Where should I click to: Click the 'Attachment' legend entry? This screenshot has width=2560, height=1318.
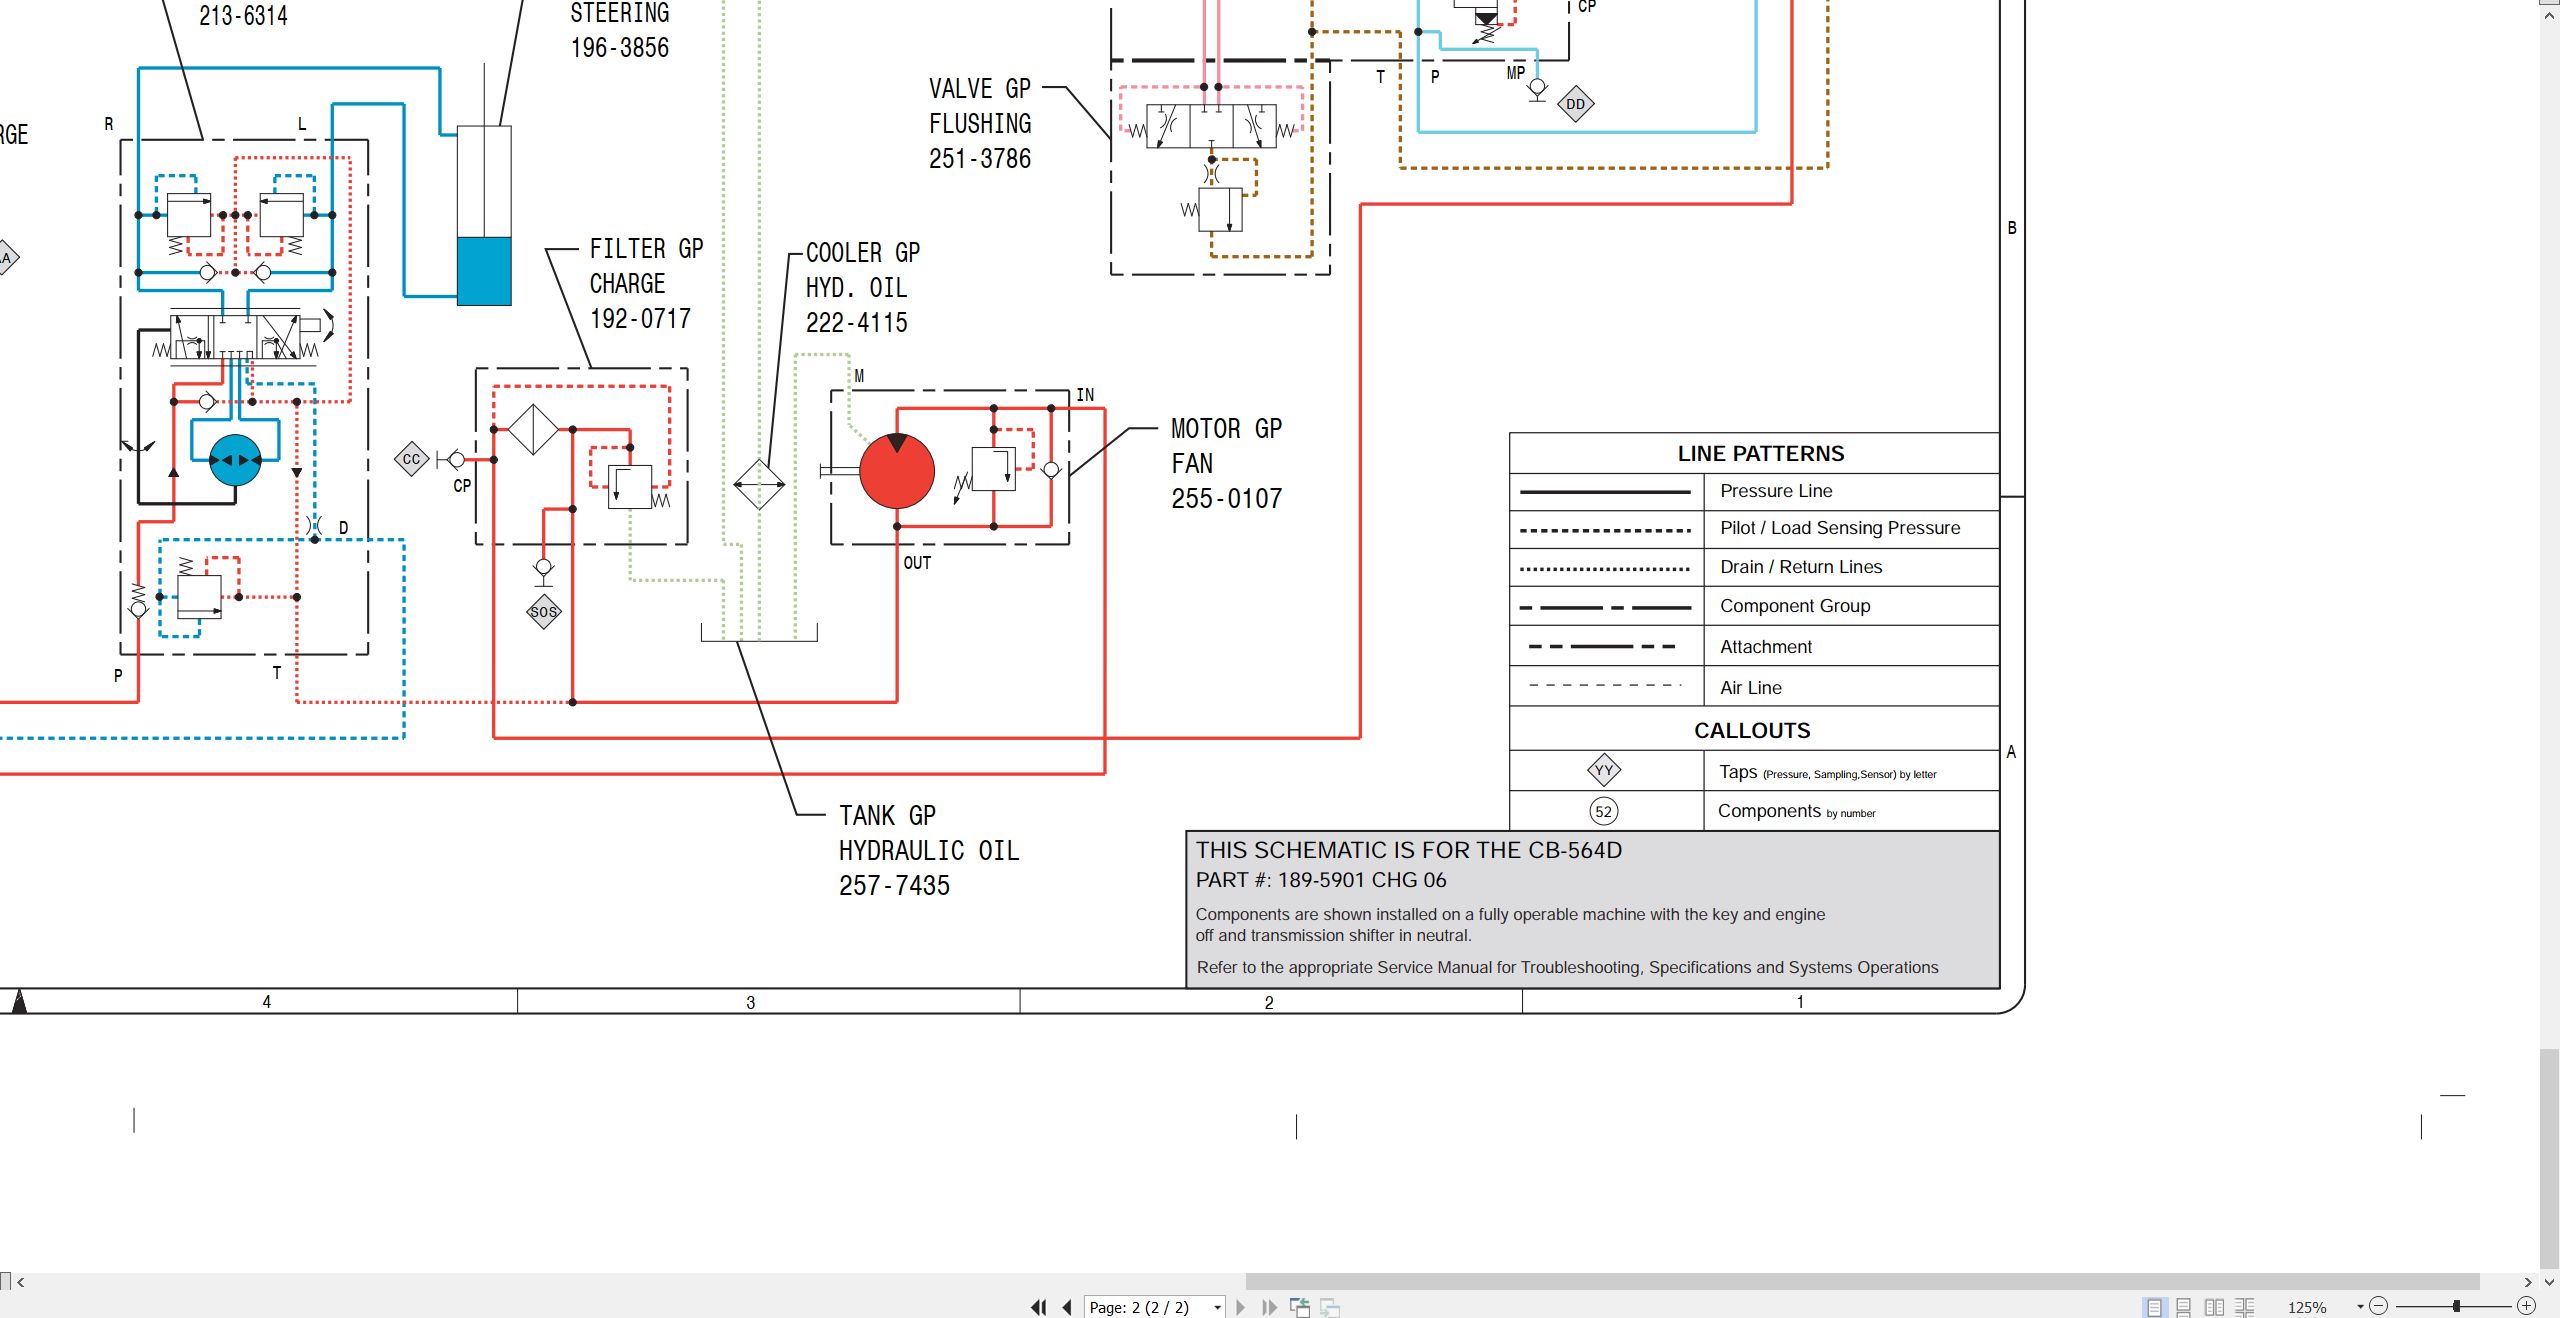pyautogui.click(x=1766, y=647)
